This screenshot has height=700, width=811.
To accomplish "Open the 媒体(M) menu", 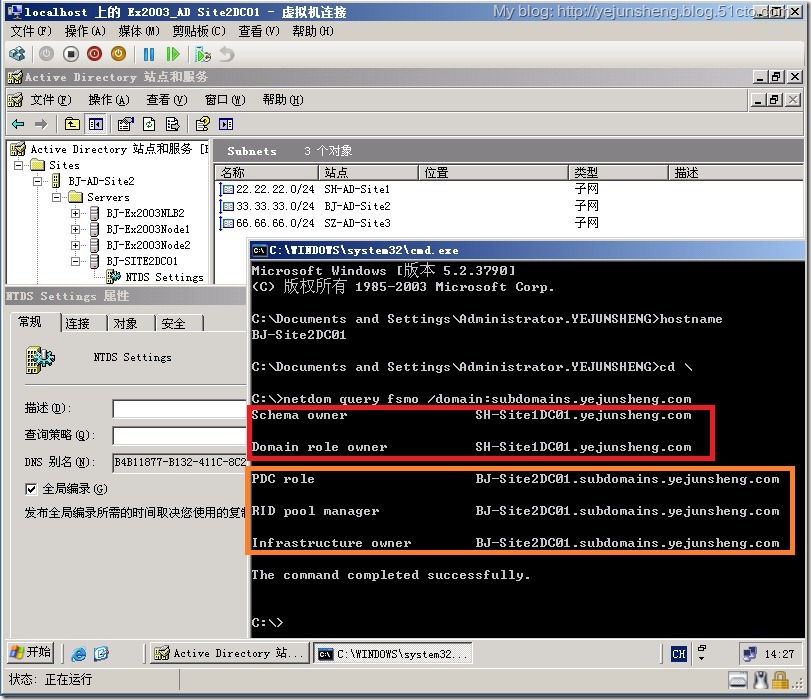I will tap(139, 32).
